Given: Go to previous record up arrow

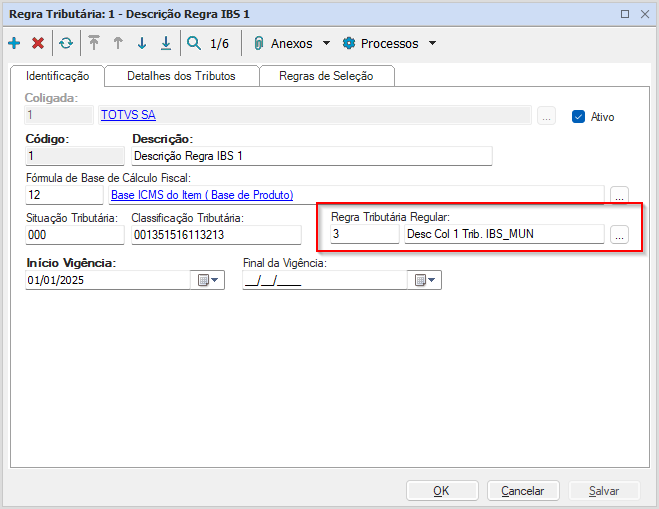Looking at the screenshot, I should (x=118, y=43).
